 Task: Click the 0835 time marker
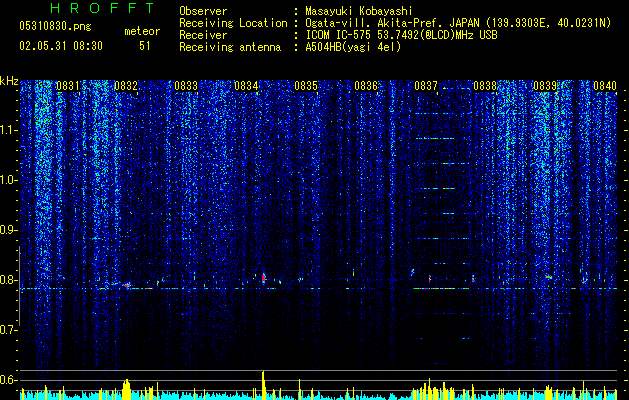(306, 86)
